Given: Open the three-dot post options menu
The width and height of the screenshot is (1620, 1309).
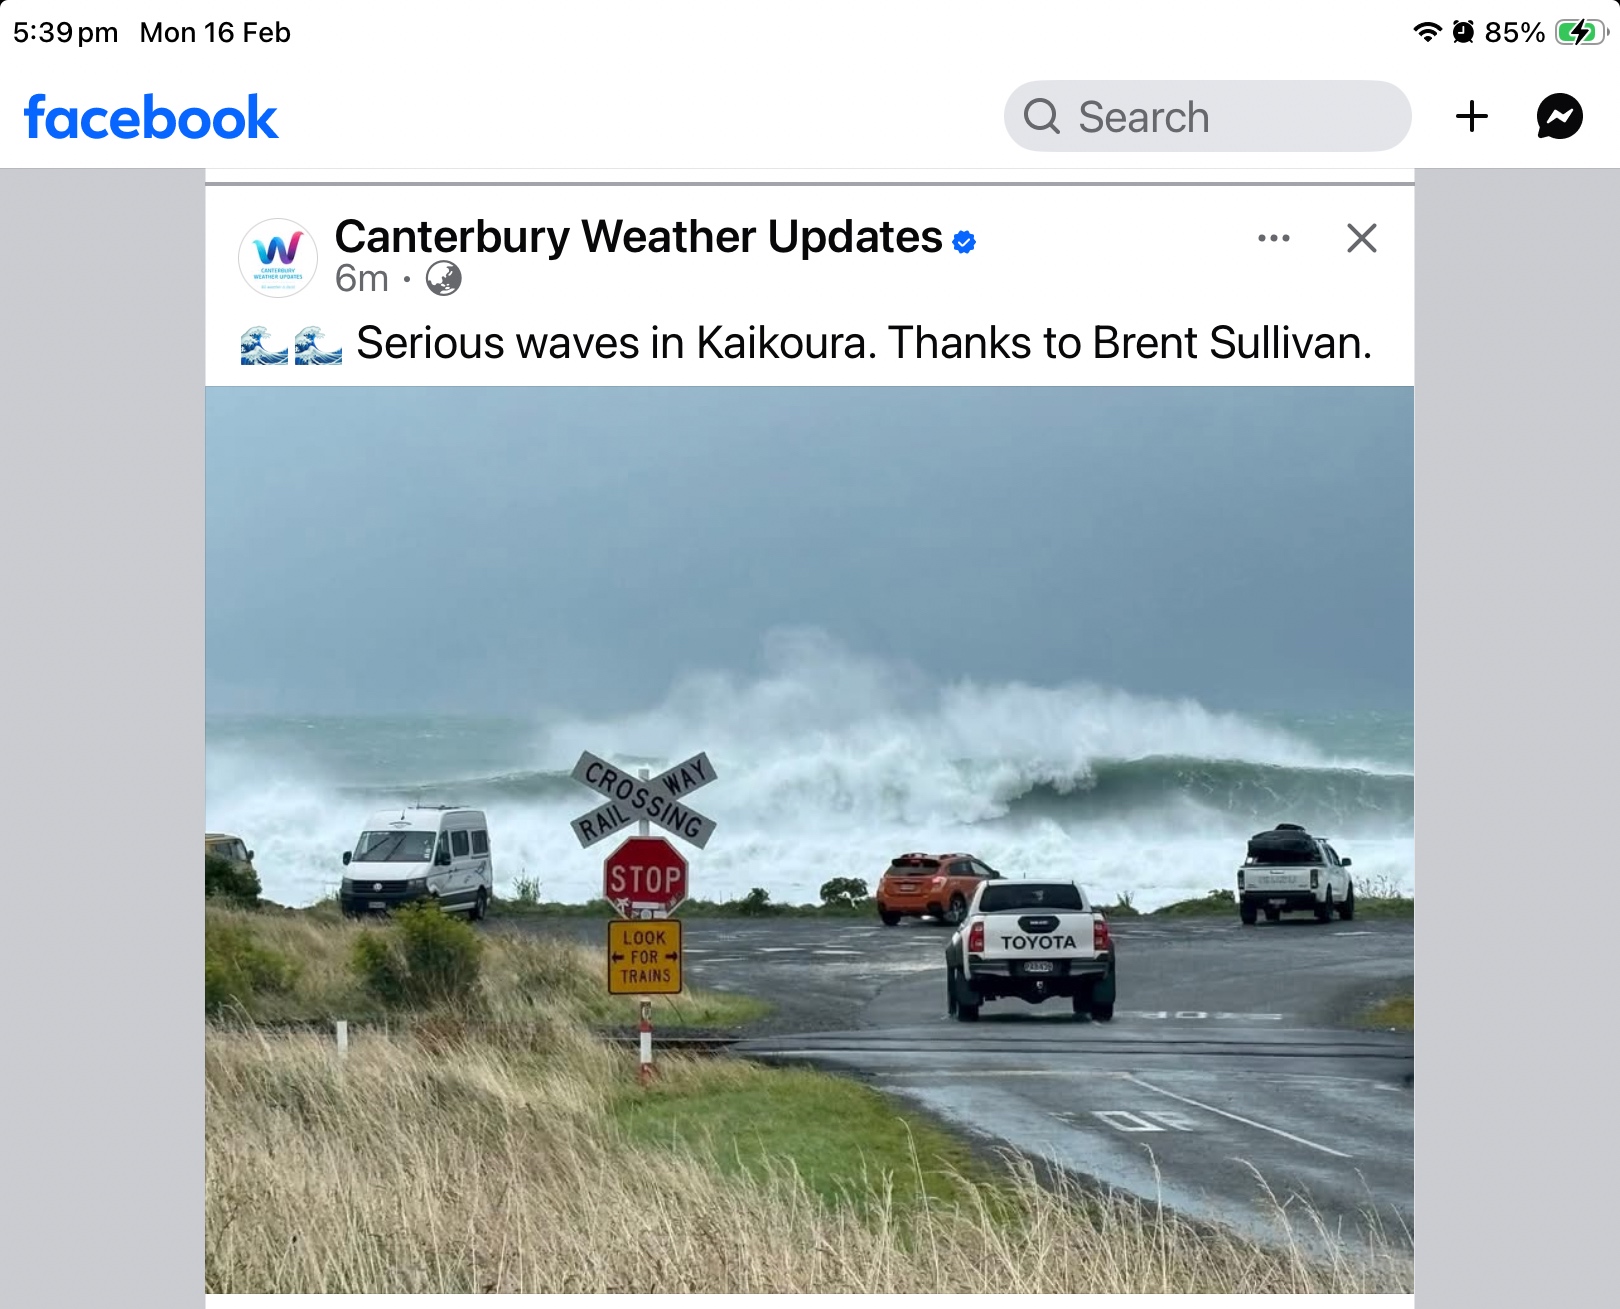Looking at the screenshot, I should 1273,238.
